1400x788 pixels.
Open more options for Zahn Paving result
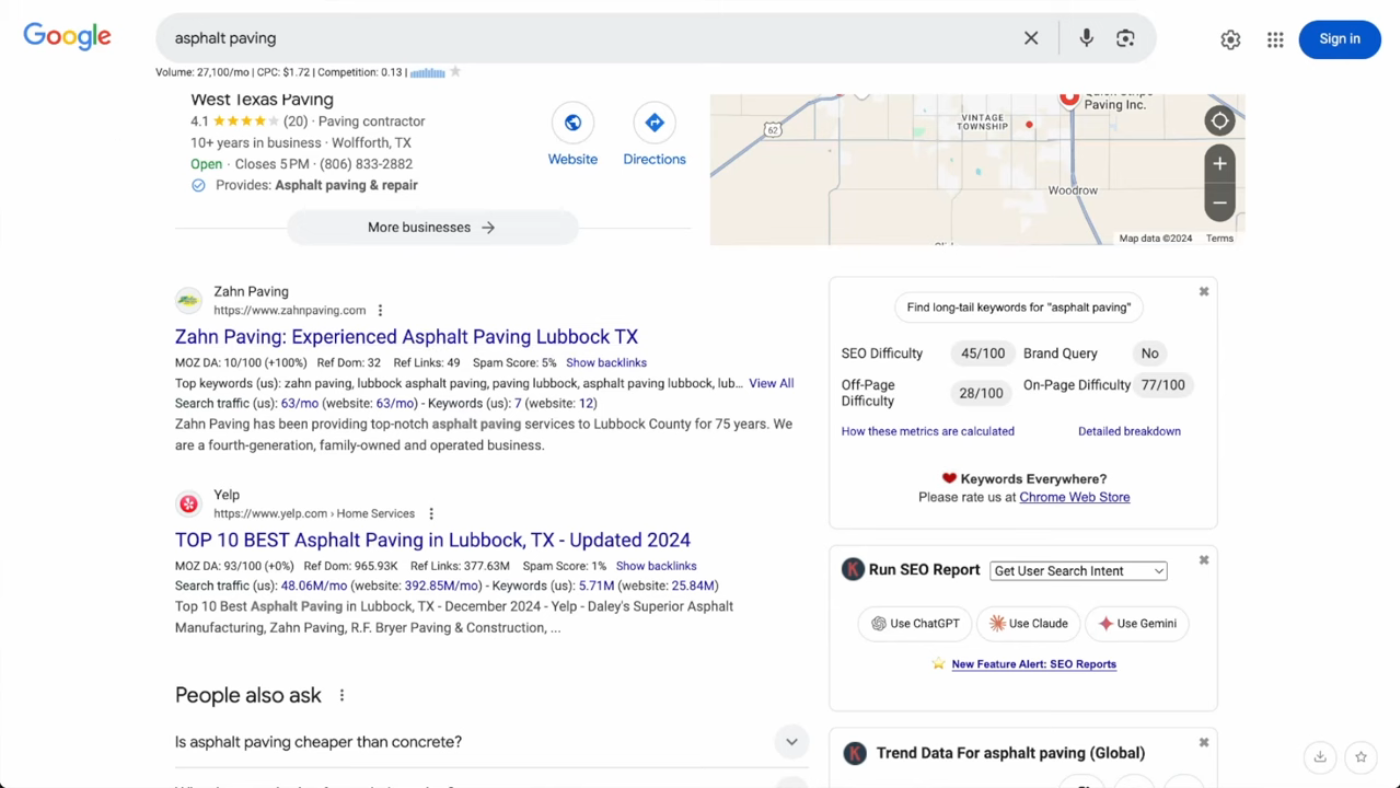coord(380,311)
